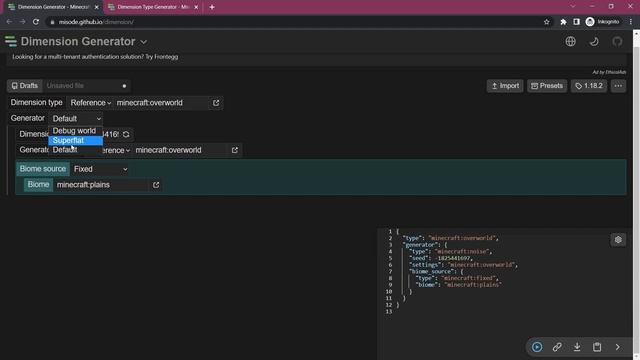Go forward in browser history

point(22,22)
